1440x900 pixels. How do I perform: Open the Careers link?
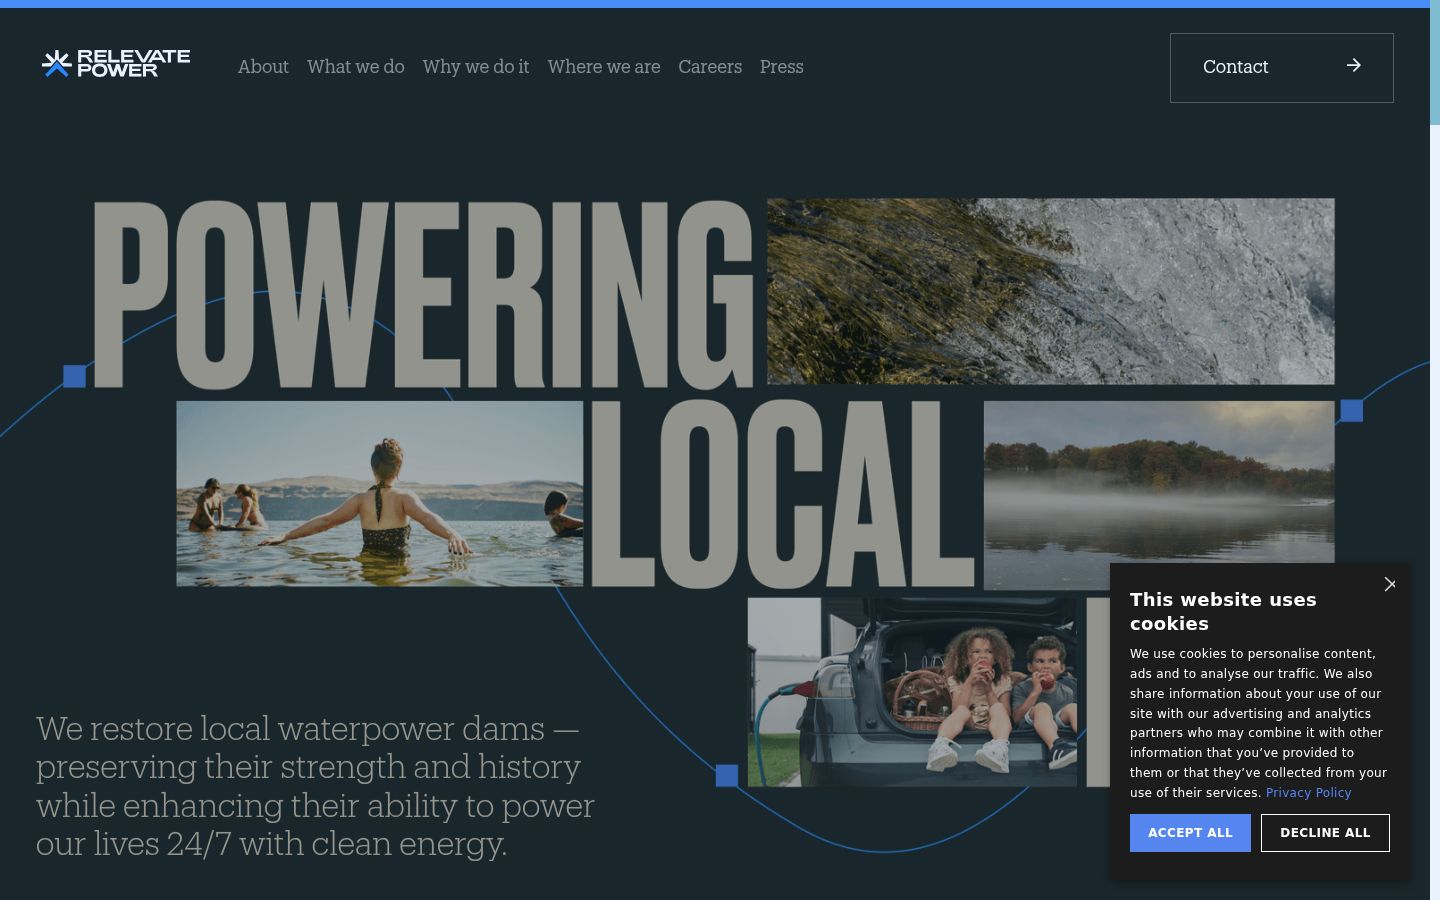click(710, 67)
